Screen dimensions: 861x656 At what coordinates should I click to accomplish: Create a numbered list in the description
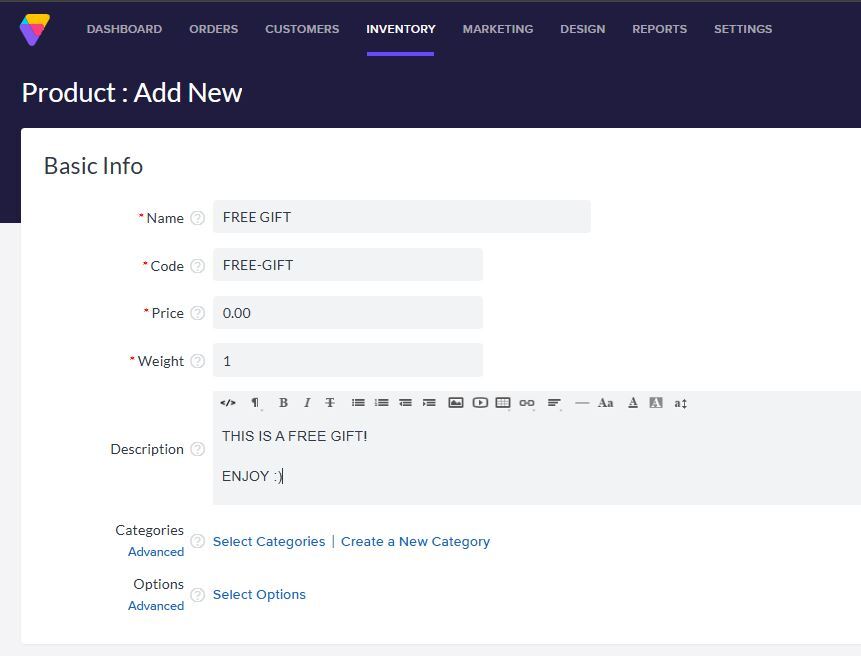click(381, 403)
